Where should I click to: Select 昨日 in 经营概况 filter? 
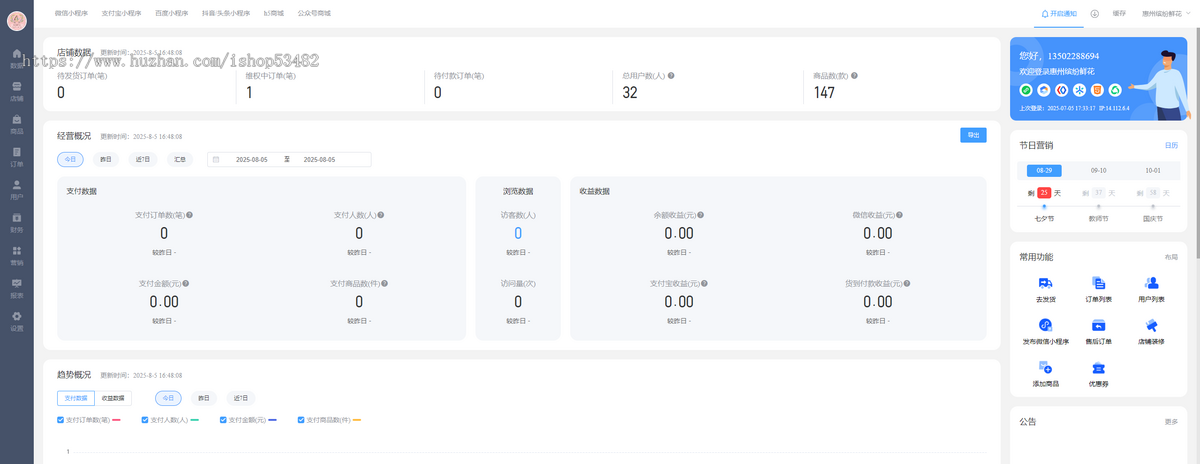tap(106, 159)
